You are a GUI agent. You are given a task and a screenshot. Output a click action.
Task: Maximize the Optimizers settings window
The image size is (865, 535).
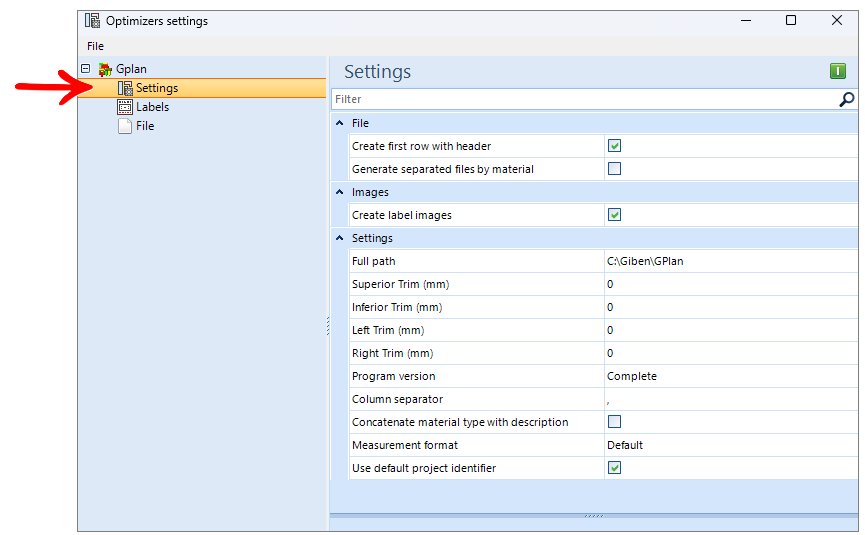click(791, 20)
